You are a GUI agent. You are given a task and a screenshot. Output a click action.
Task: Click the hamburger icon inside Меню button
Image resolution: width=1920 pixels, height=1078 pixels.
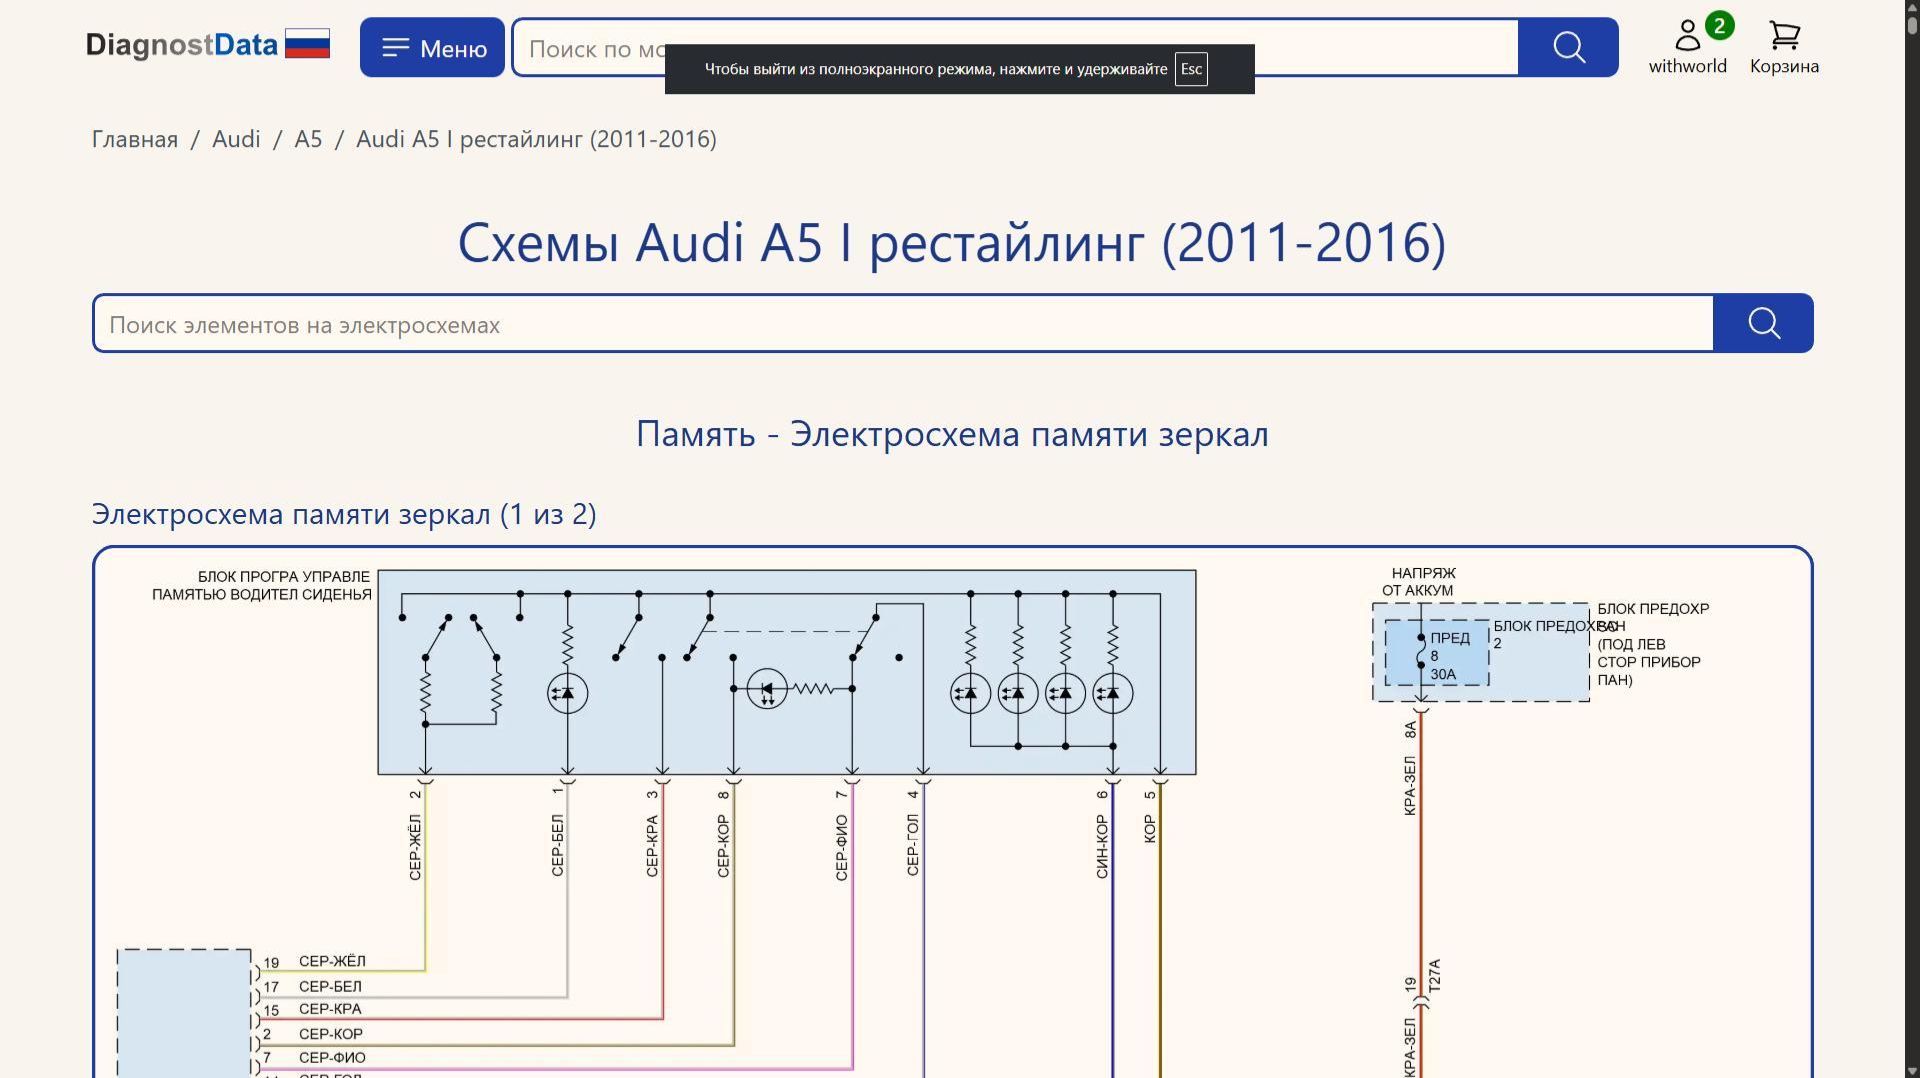click(396, 47)
